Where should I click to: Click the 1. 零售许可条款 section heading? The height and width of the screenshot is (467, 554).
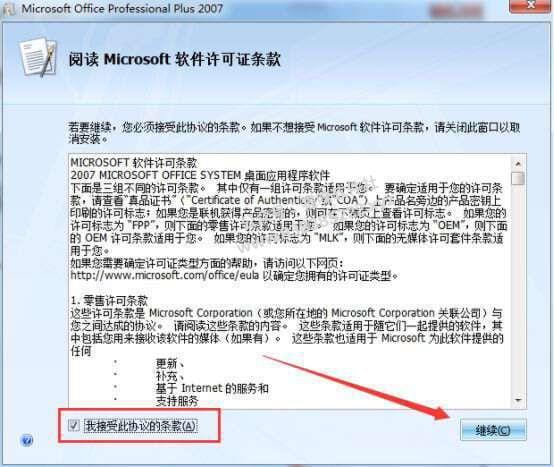[x=109, y=301]
